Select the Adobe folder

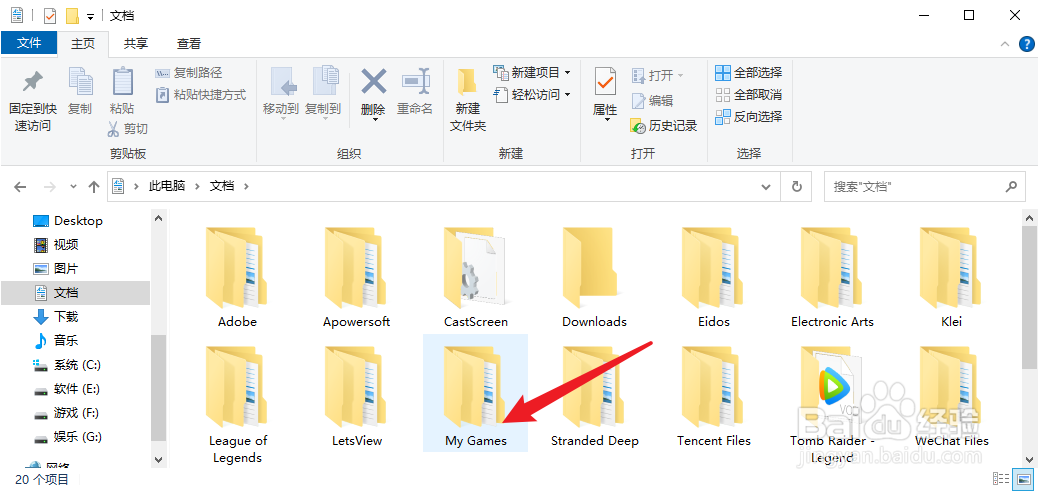(x=237, y=277)
